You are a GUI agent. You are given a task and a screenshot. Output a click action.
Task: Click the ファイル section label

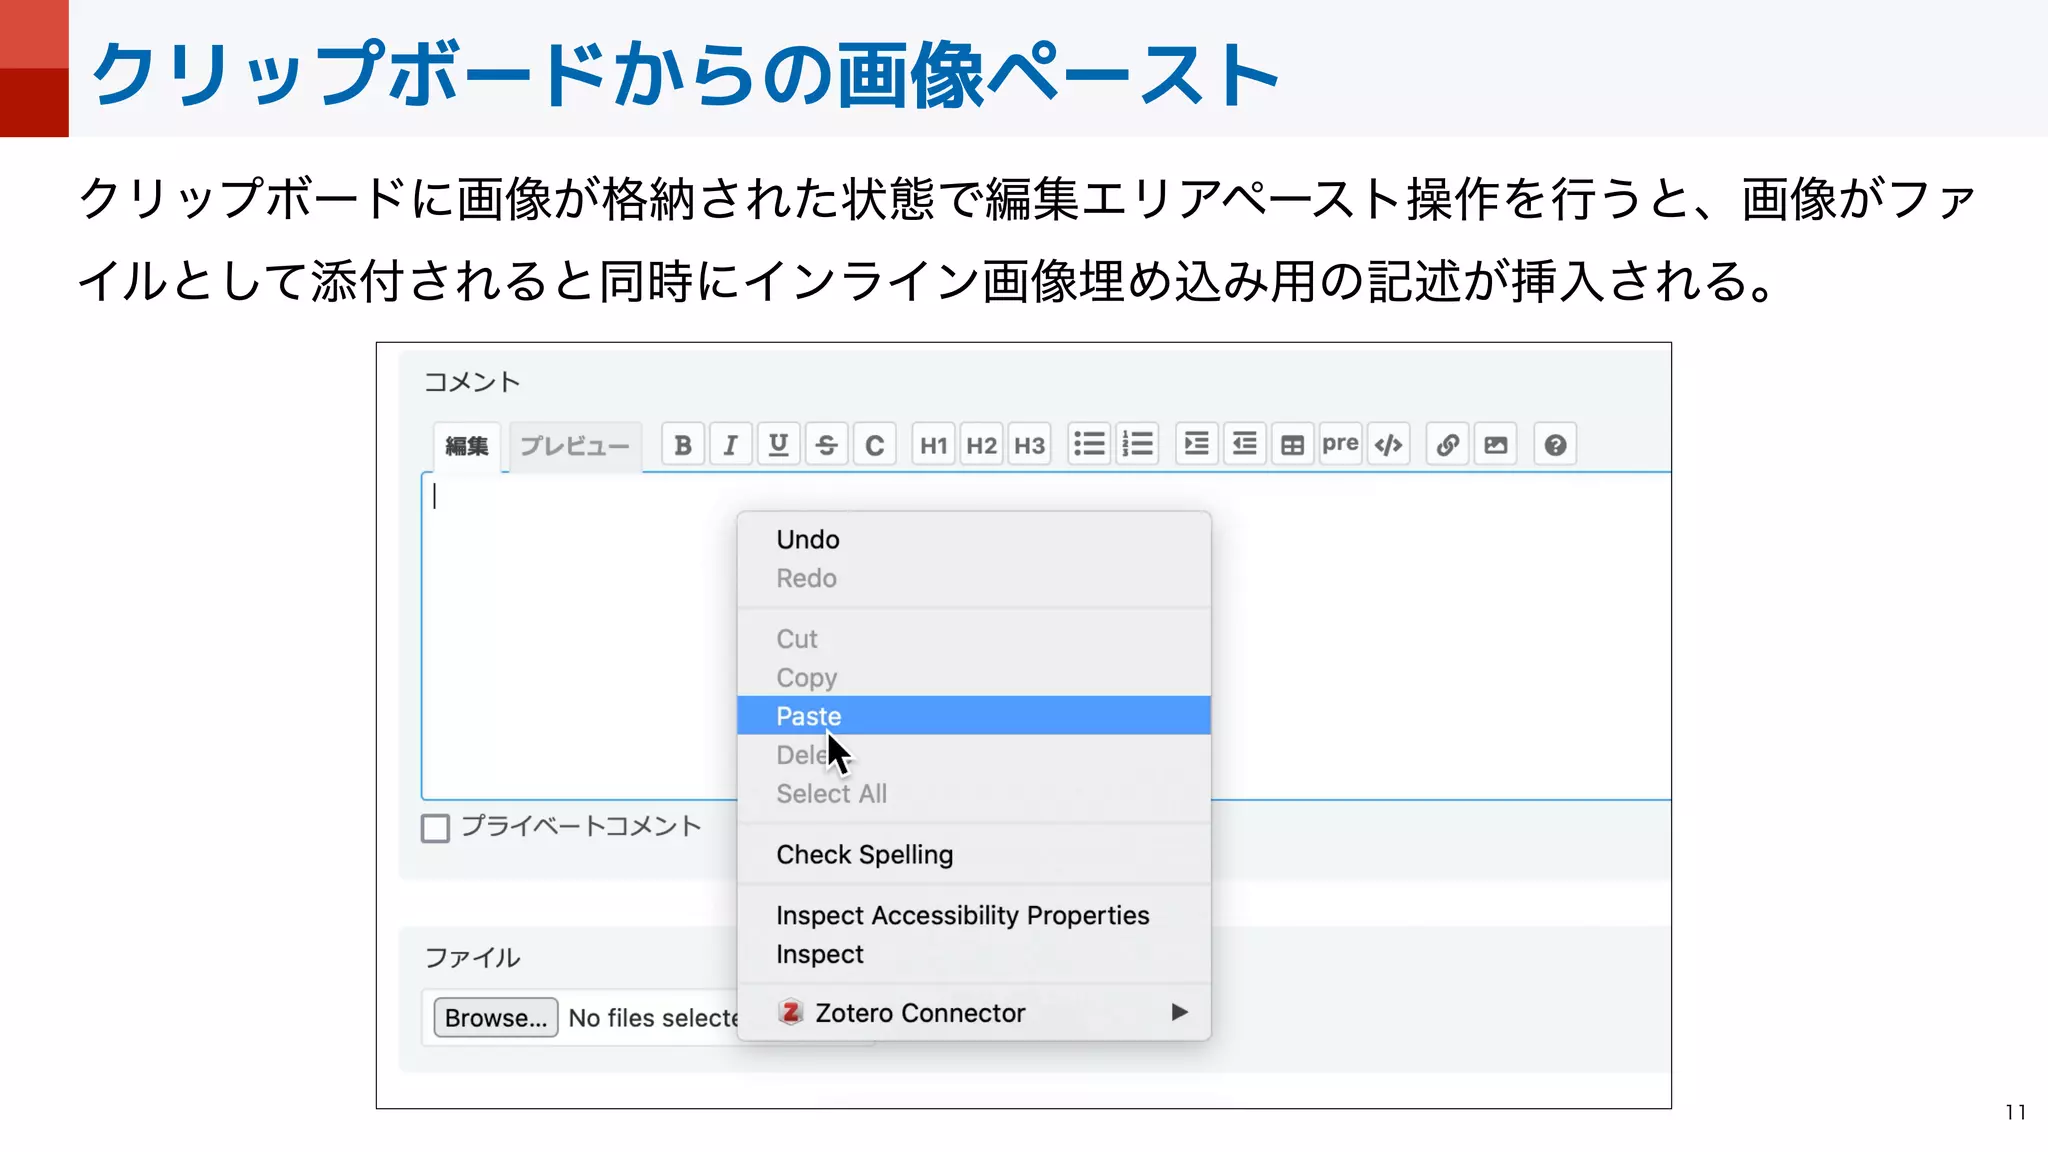click(x=472, y=958)
